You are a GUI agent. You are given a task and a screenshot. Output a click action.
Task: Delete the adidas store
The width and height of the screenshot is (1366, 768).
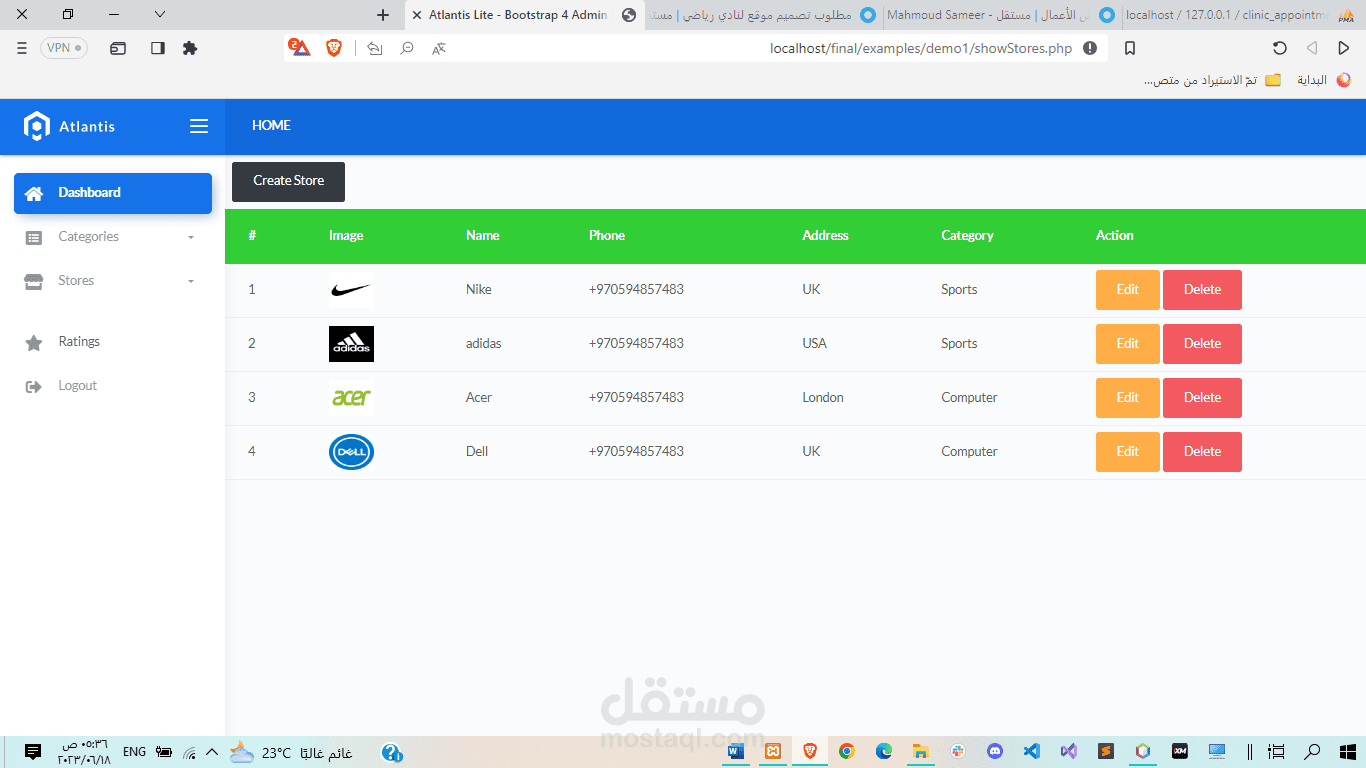click(1202, 344)
